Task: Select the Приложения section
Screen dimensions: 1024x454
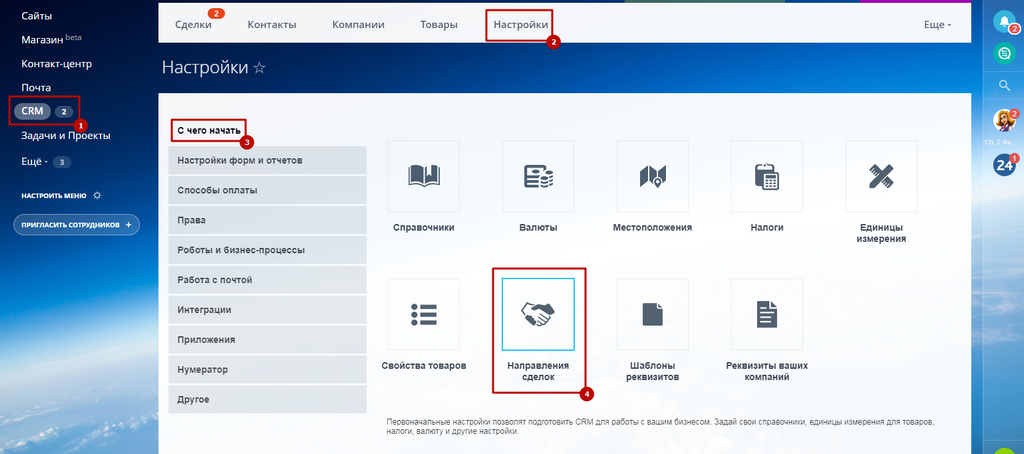Action: click(x=268, y=340)
